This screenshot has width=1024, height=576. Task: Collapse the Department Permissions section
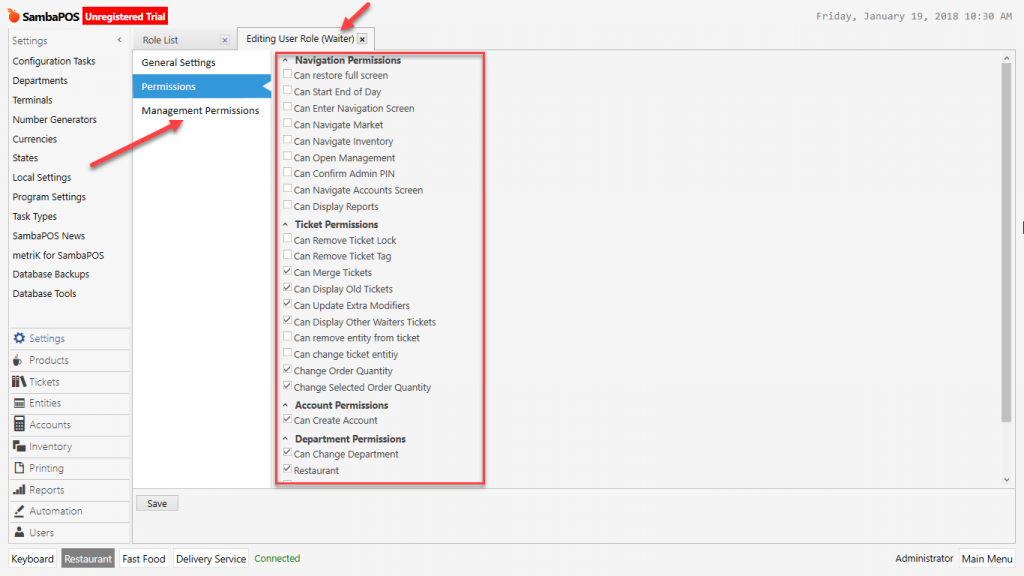click(285, 438)
